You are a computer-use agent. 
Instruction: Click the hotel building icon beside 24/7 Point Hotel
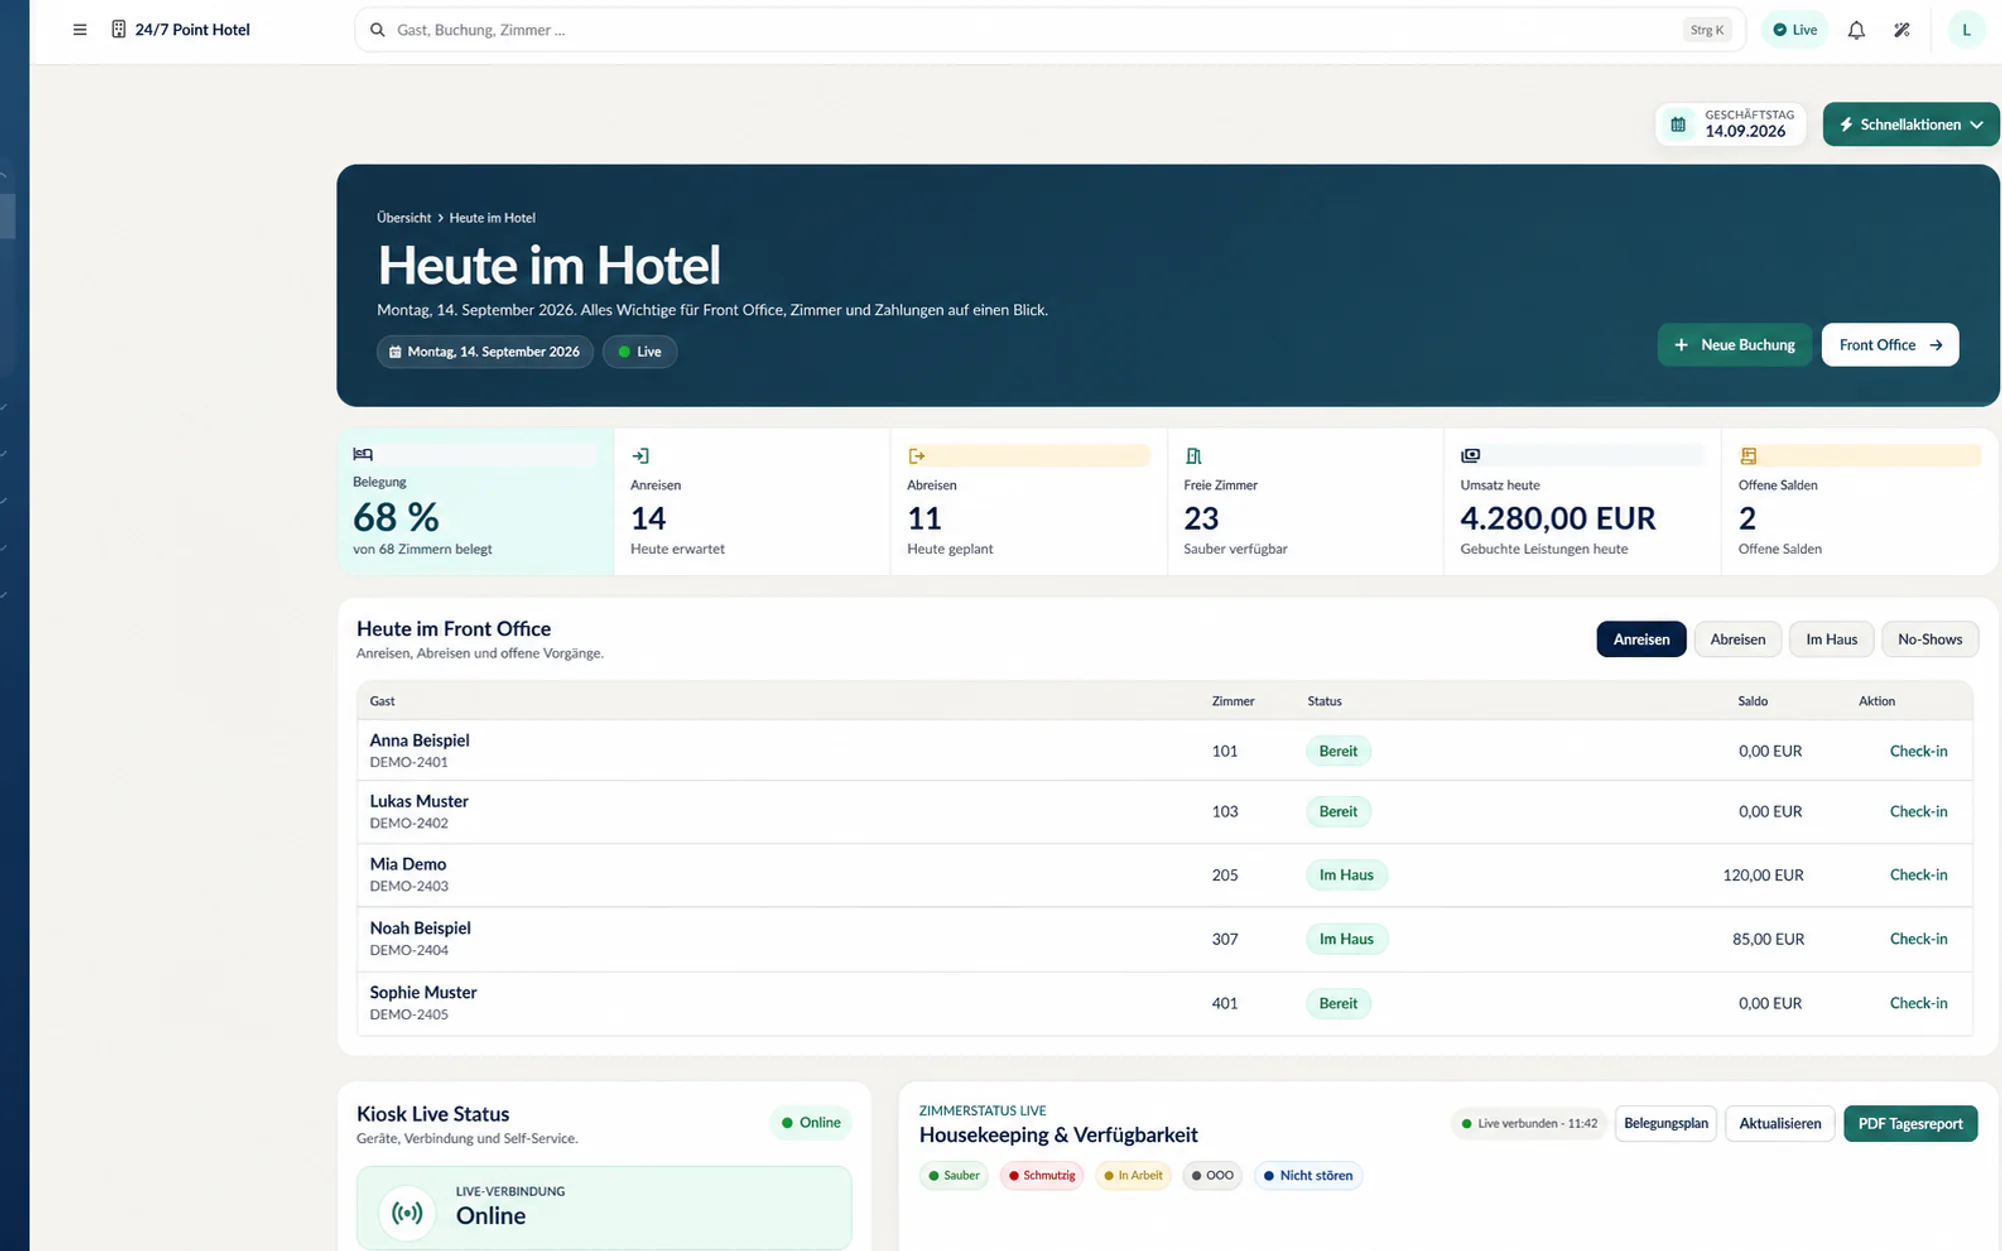coord(118,30)
